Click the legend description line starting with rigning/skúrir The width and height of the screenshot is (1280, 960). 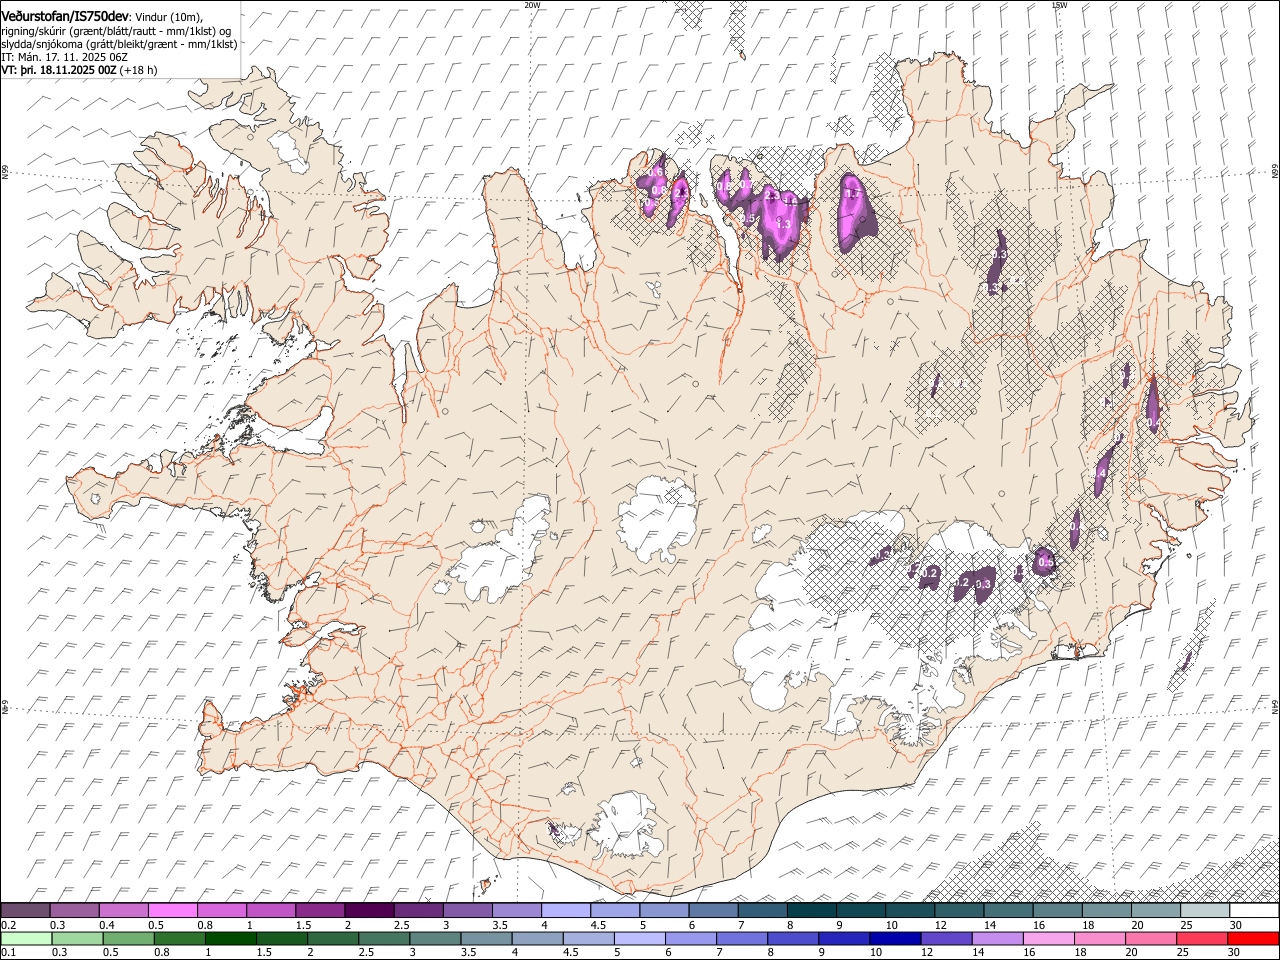click(x=116, y=31)
